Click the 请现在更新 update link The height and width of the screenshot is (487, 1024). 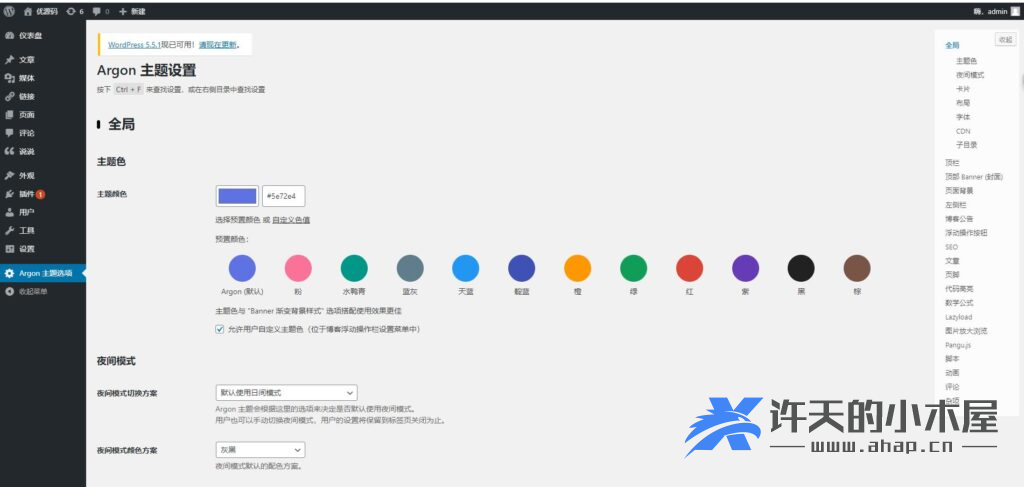[x=217, y=45]
